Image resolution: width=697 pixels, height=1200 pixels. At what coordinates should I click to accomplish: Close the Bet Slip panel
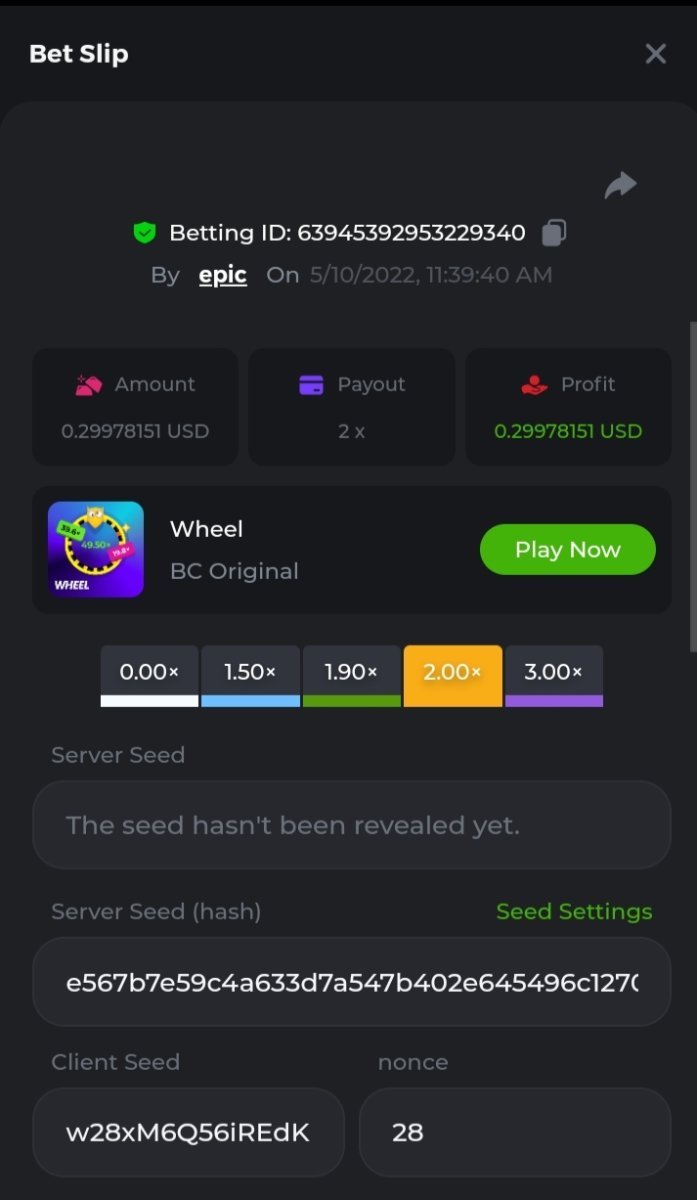655,54
